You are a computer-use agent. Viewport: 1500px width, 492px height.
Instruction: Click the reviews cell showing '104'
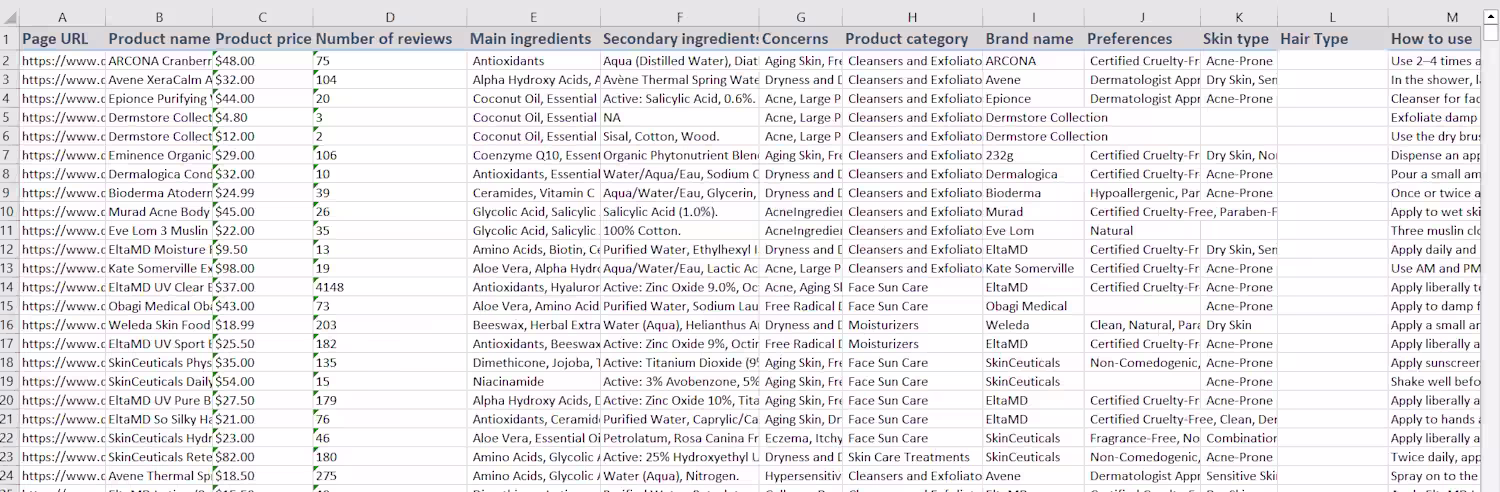(x=390, y=80)
